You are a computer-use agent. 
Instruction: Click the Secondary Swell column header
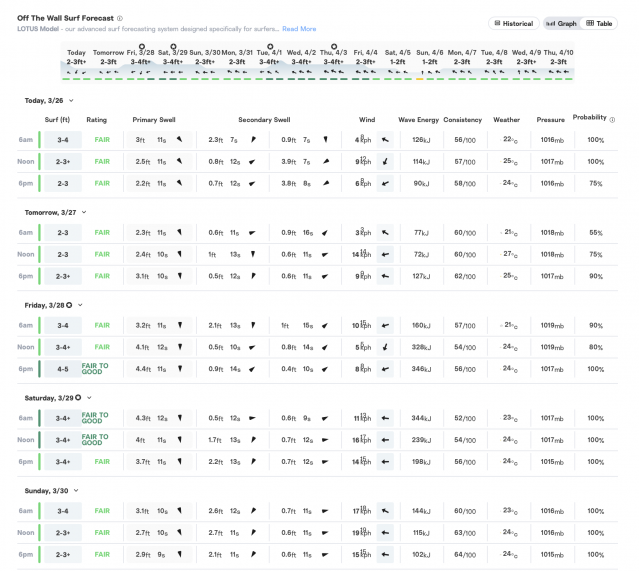click(x=264, y=120)
